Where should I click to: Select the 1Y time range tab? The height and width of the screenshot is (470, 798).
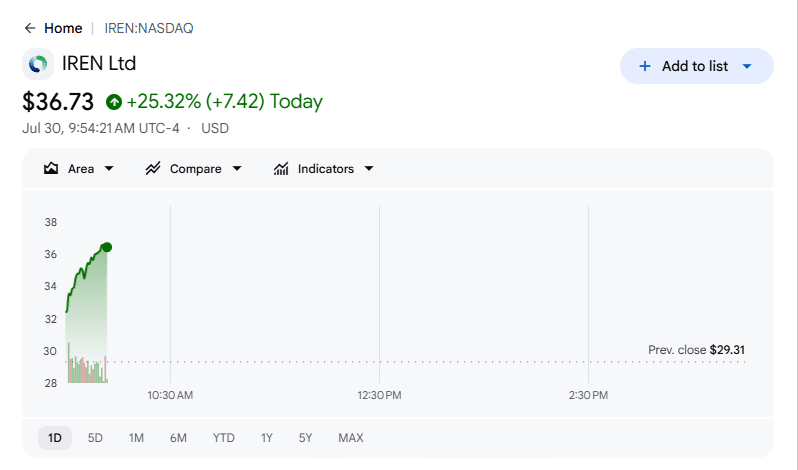[267, 438]
